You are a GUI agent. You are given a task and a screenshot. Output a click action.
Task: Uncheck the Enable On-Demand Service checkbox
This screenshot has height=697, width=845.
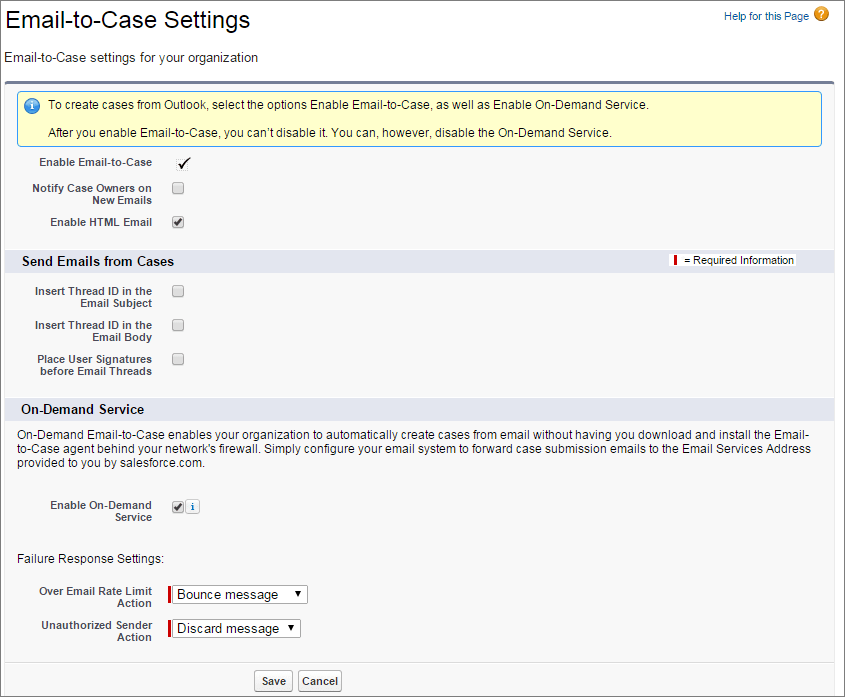tap(177, 506)
